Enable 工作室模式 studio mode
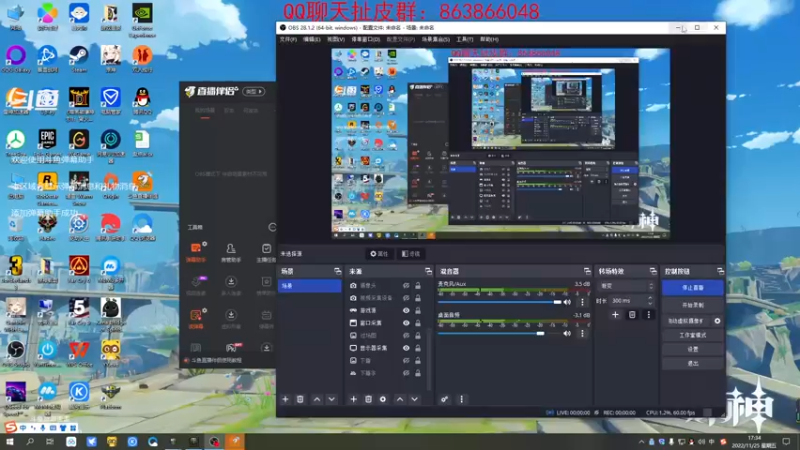The width and height of the screenshot is (800, 450). (692, 335)
